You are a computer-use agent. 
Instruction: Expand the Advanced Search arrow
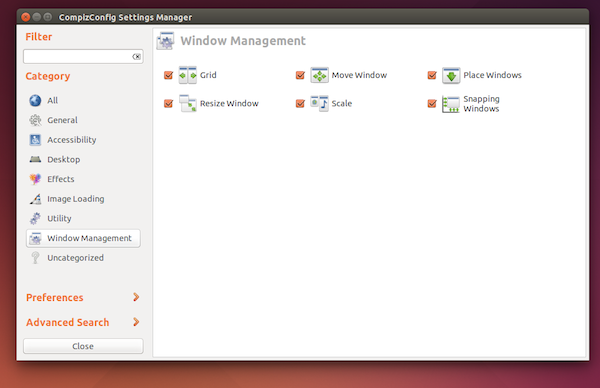pos(136,322)
